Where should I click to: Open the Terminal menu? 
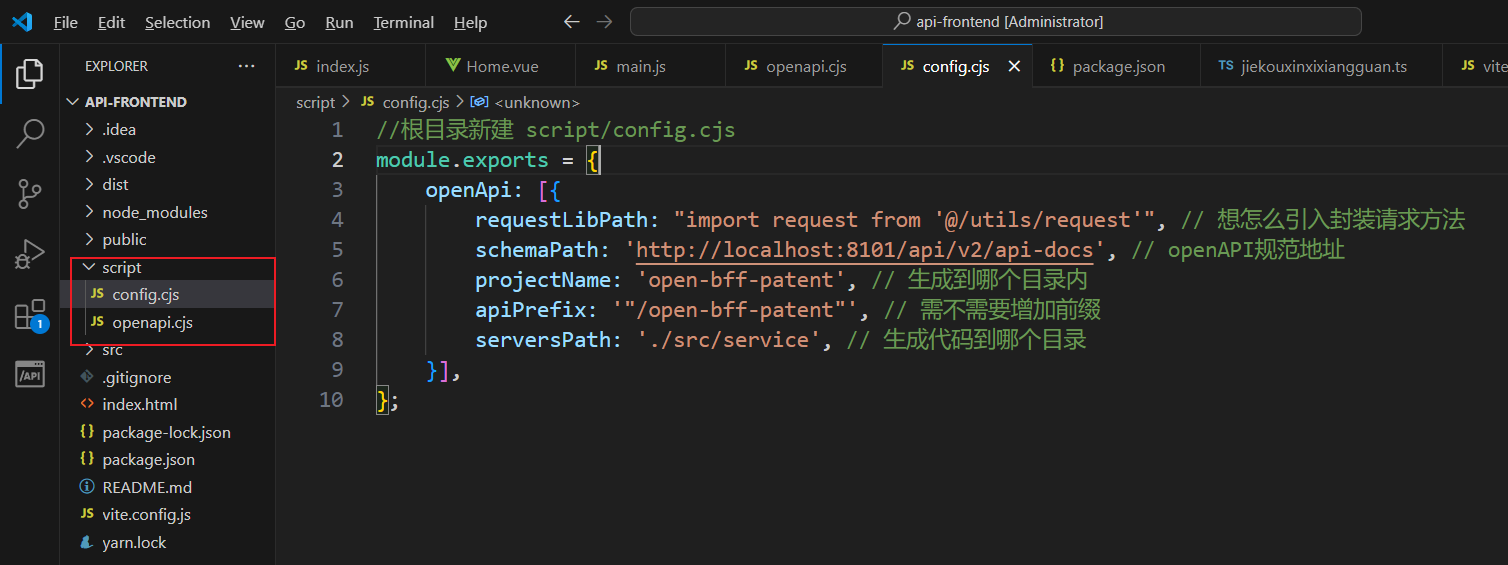coord(403,22)
